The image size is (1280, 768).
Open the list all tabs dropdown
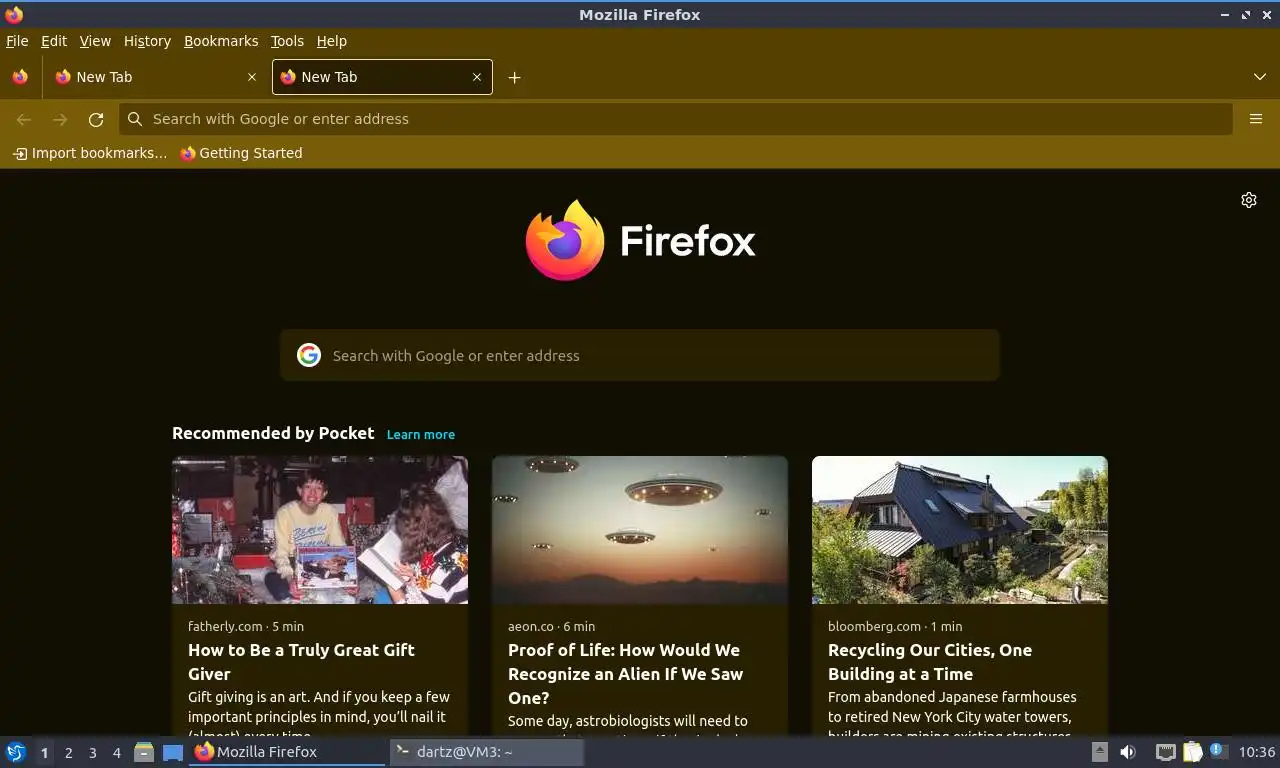pyautogui.click(x=1260, y=77)
